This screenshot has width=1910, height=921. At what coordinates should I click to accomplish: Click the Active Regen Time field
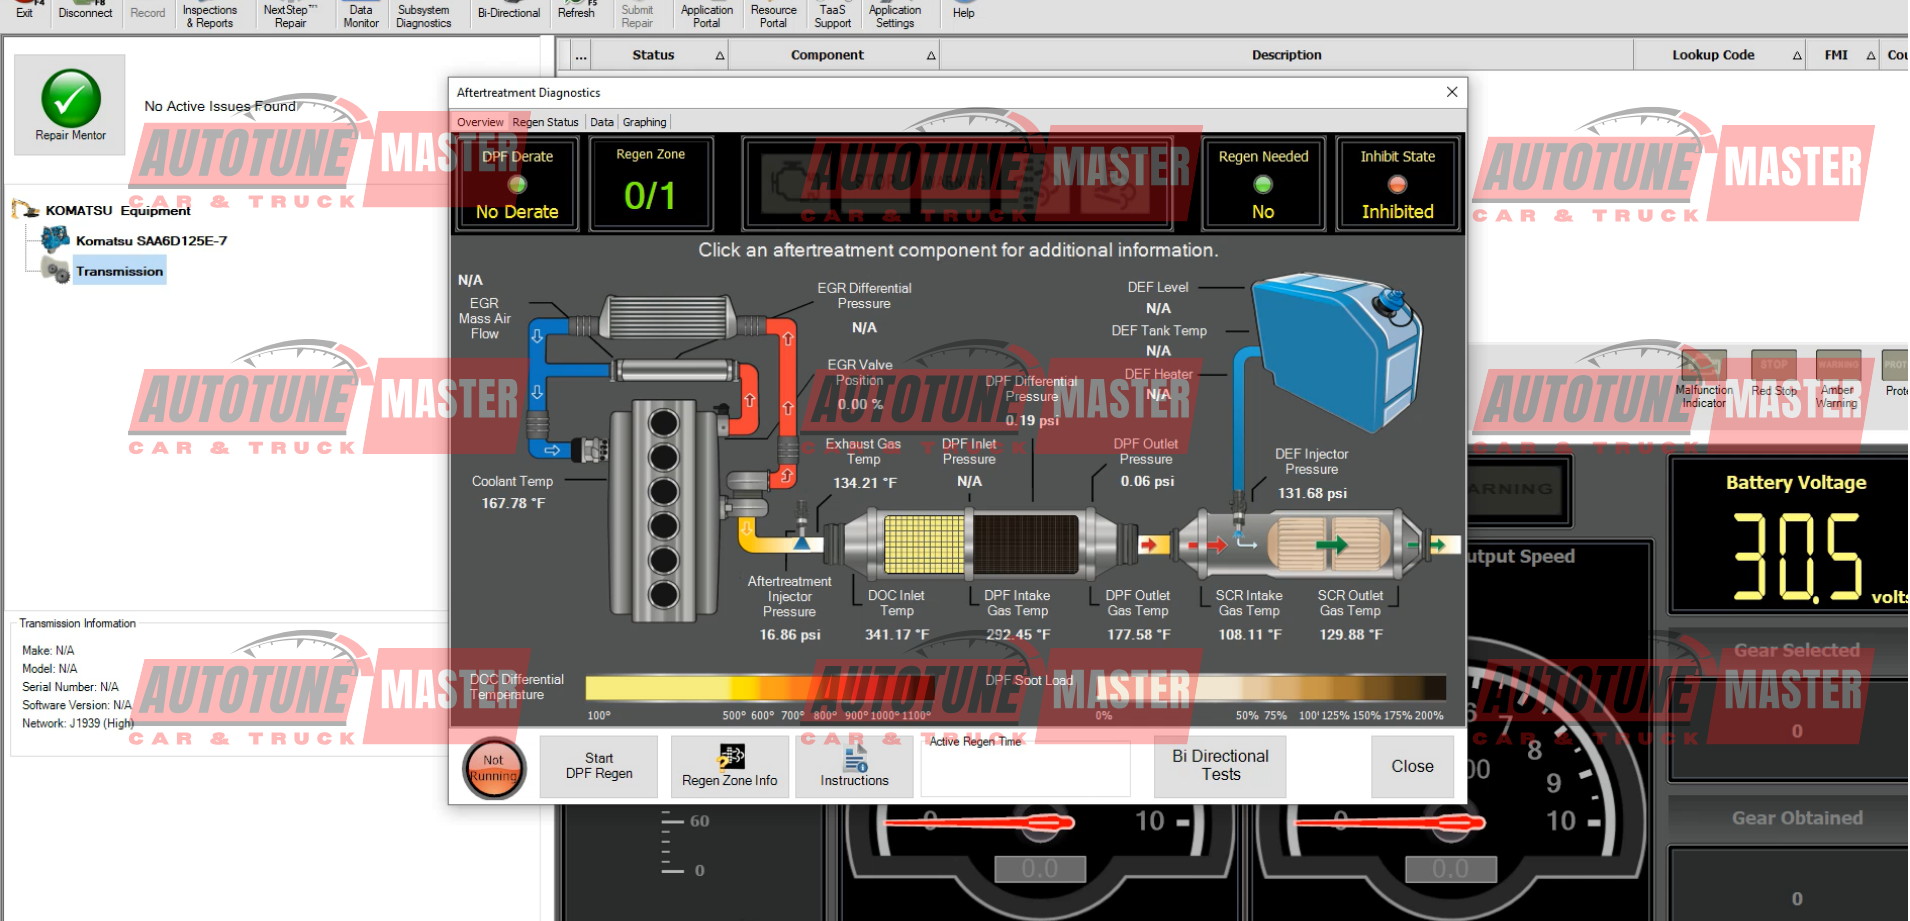pos(1025,768)
